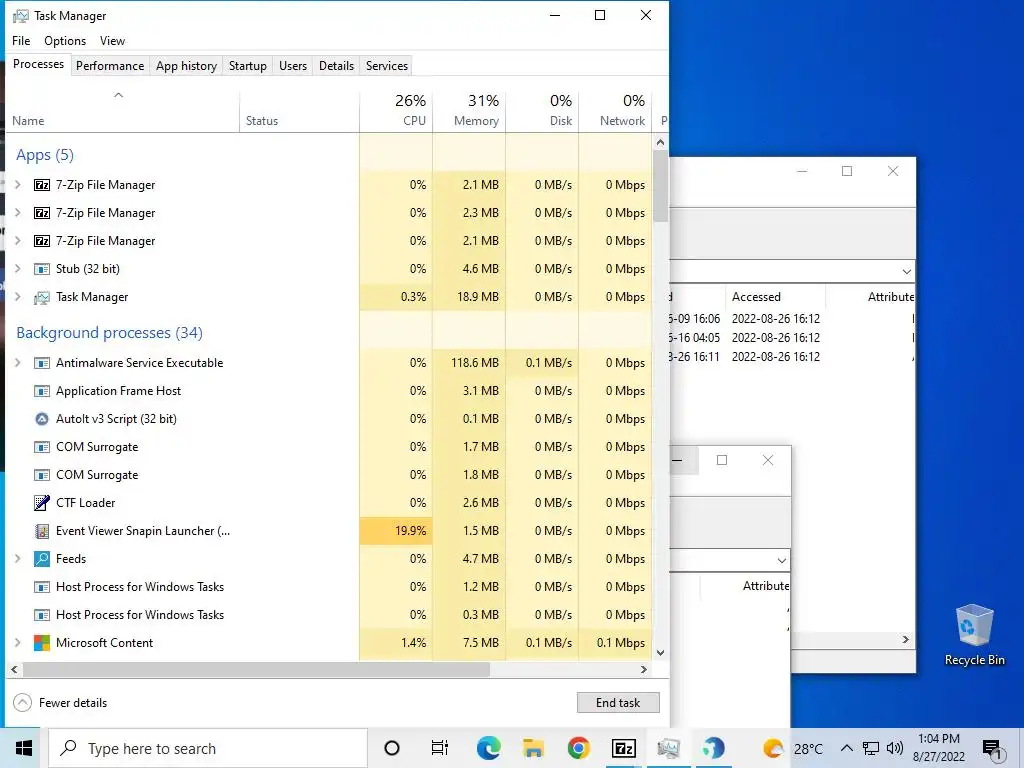Open Task View from the taskbar
The image size is (1024, 768).
(440, 748)
